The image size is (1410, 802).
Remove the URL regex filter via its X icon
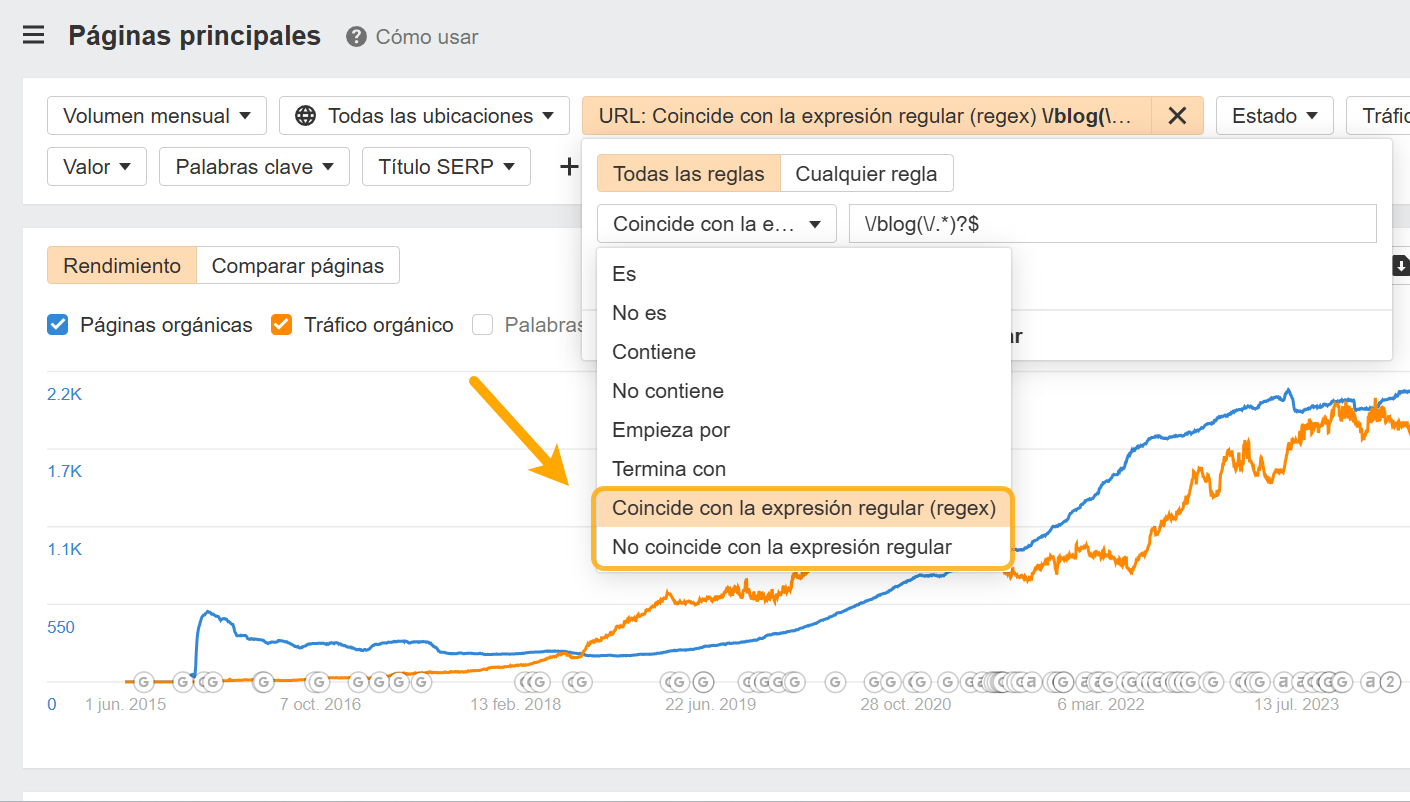coord(1176,115)
